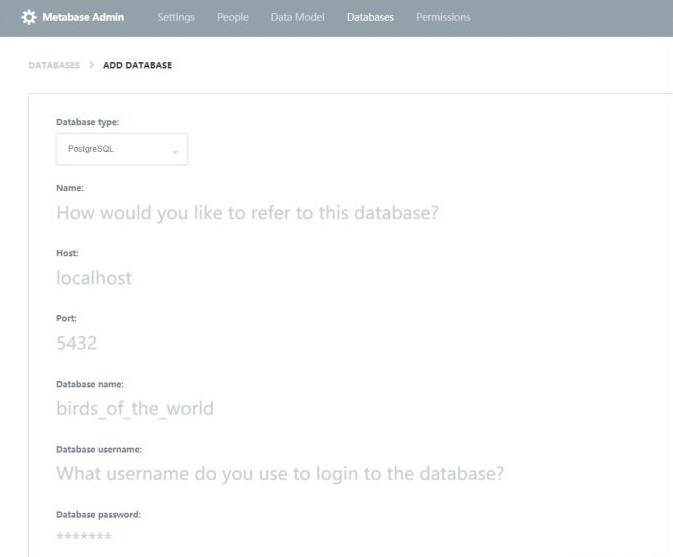Switch to the Permissions section

(442, 18)
